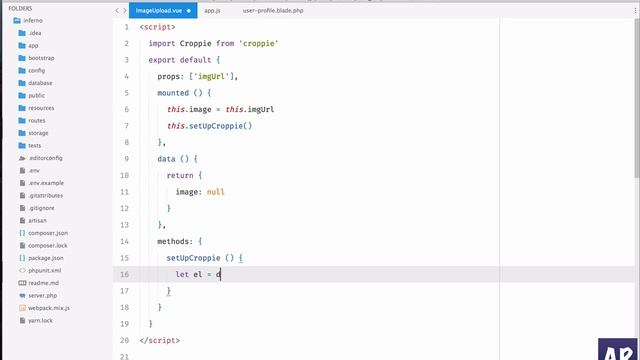
Task: Click the closing '</script>' tag
Action: [160, 340]
